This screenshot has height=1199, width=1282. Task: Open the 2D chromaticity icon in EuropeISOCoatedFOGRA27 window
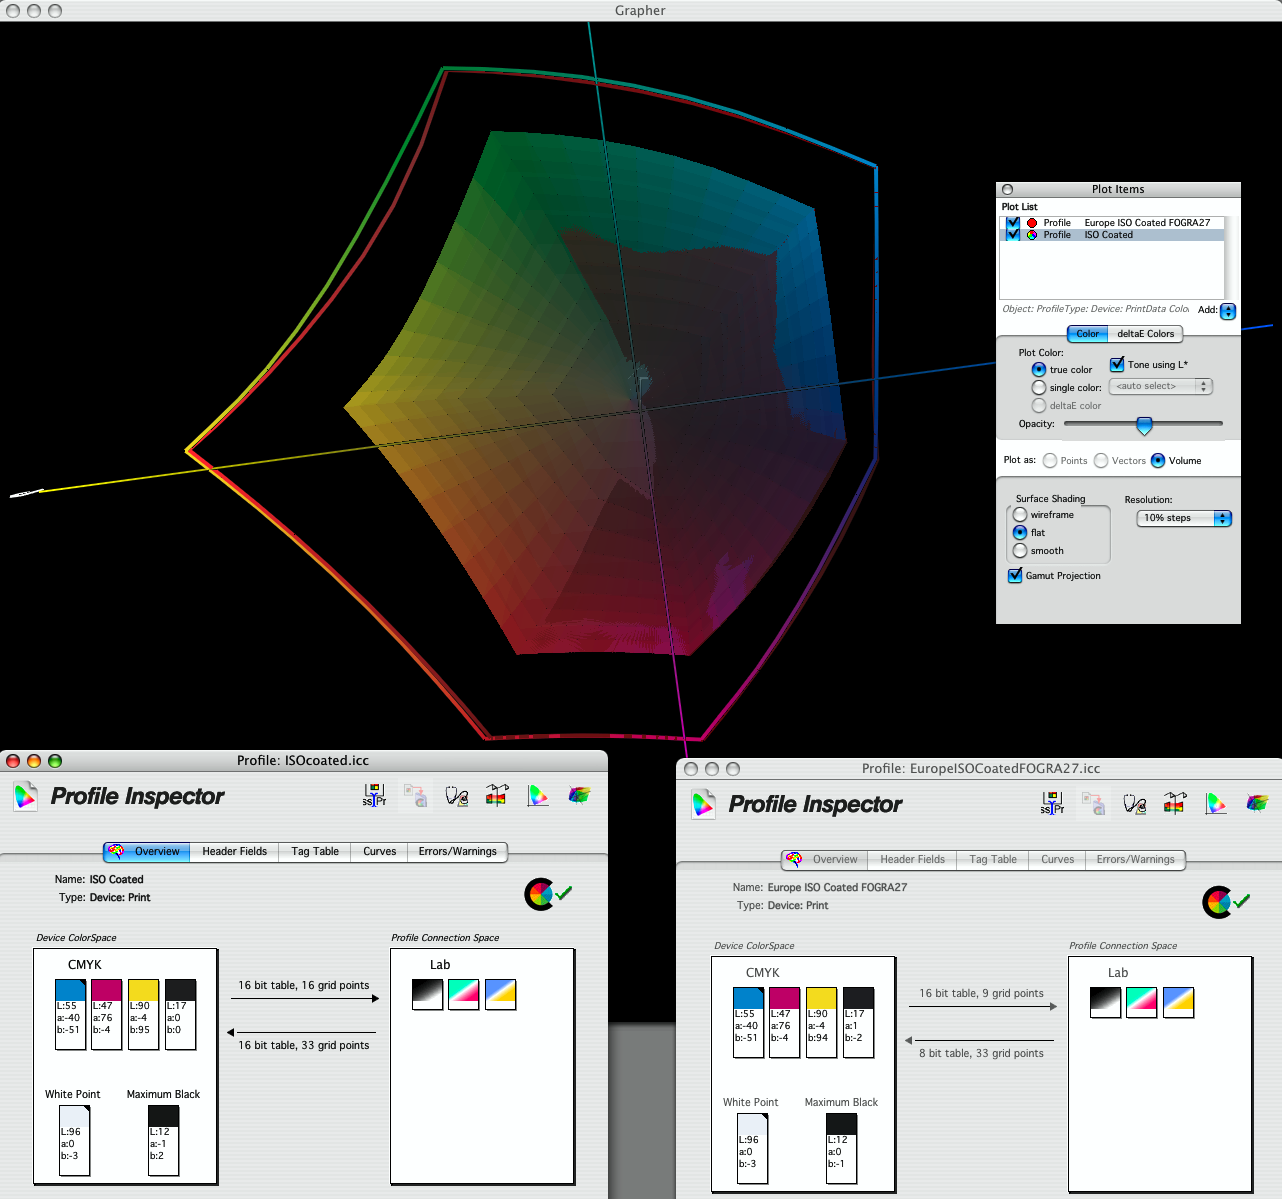1216,804
